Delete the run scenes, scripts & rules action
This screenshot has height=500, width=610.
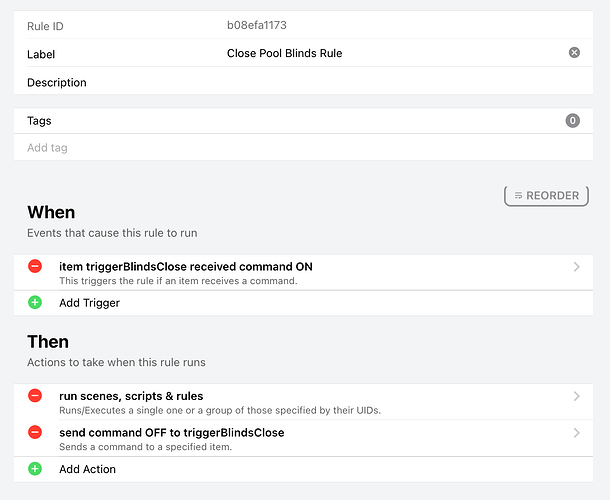coord(35,397)
